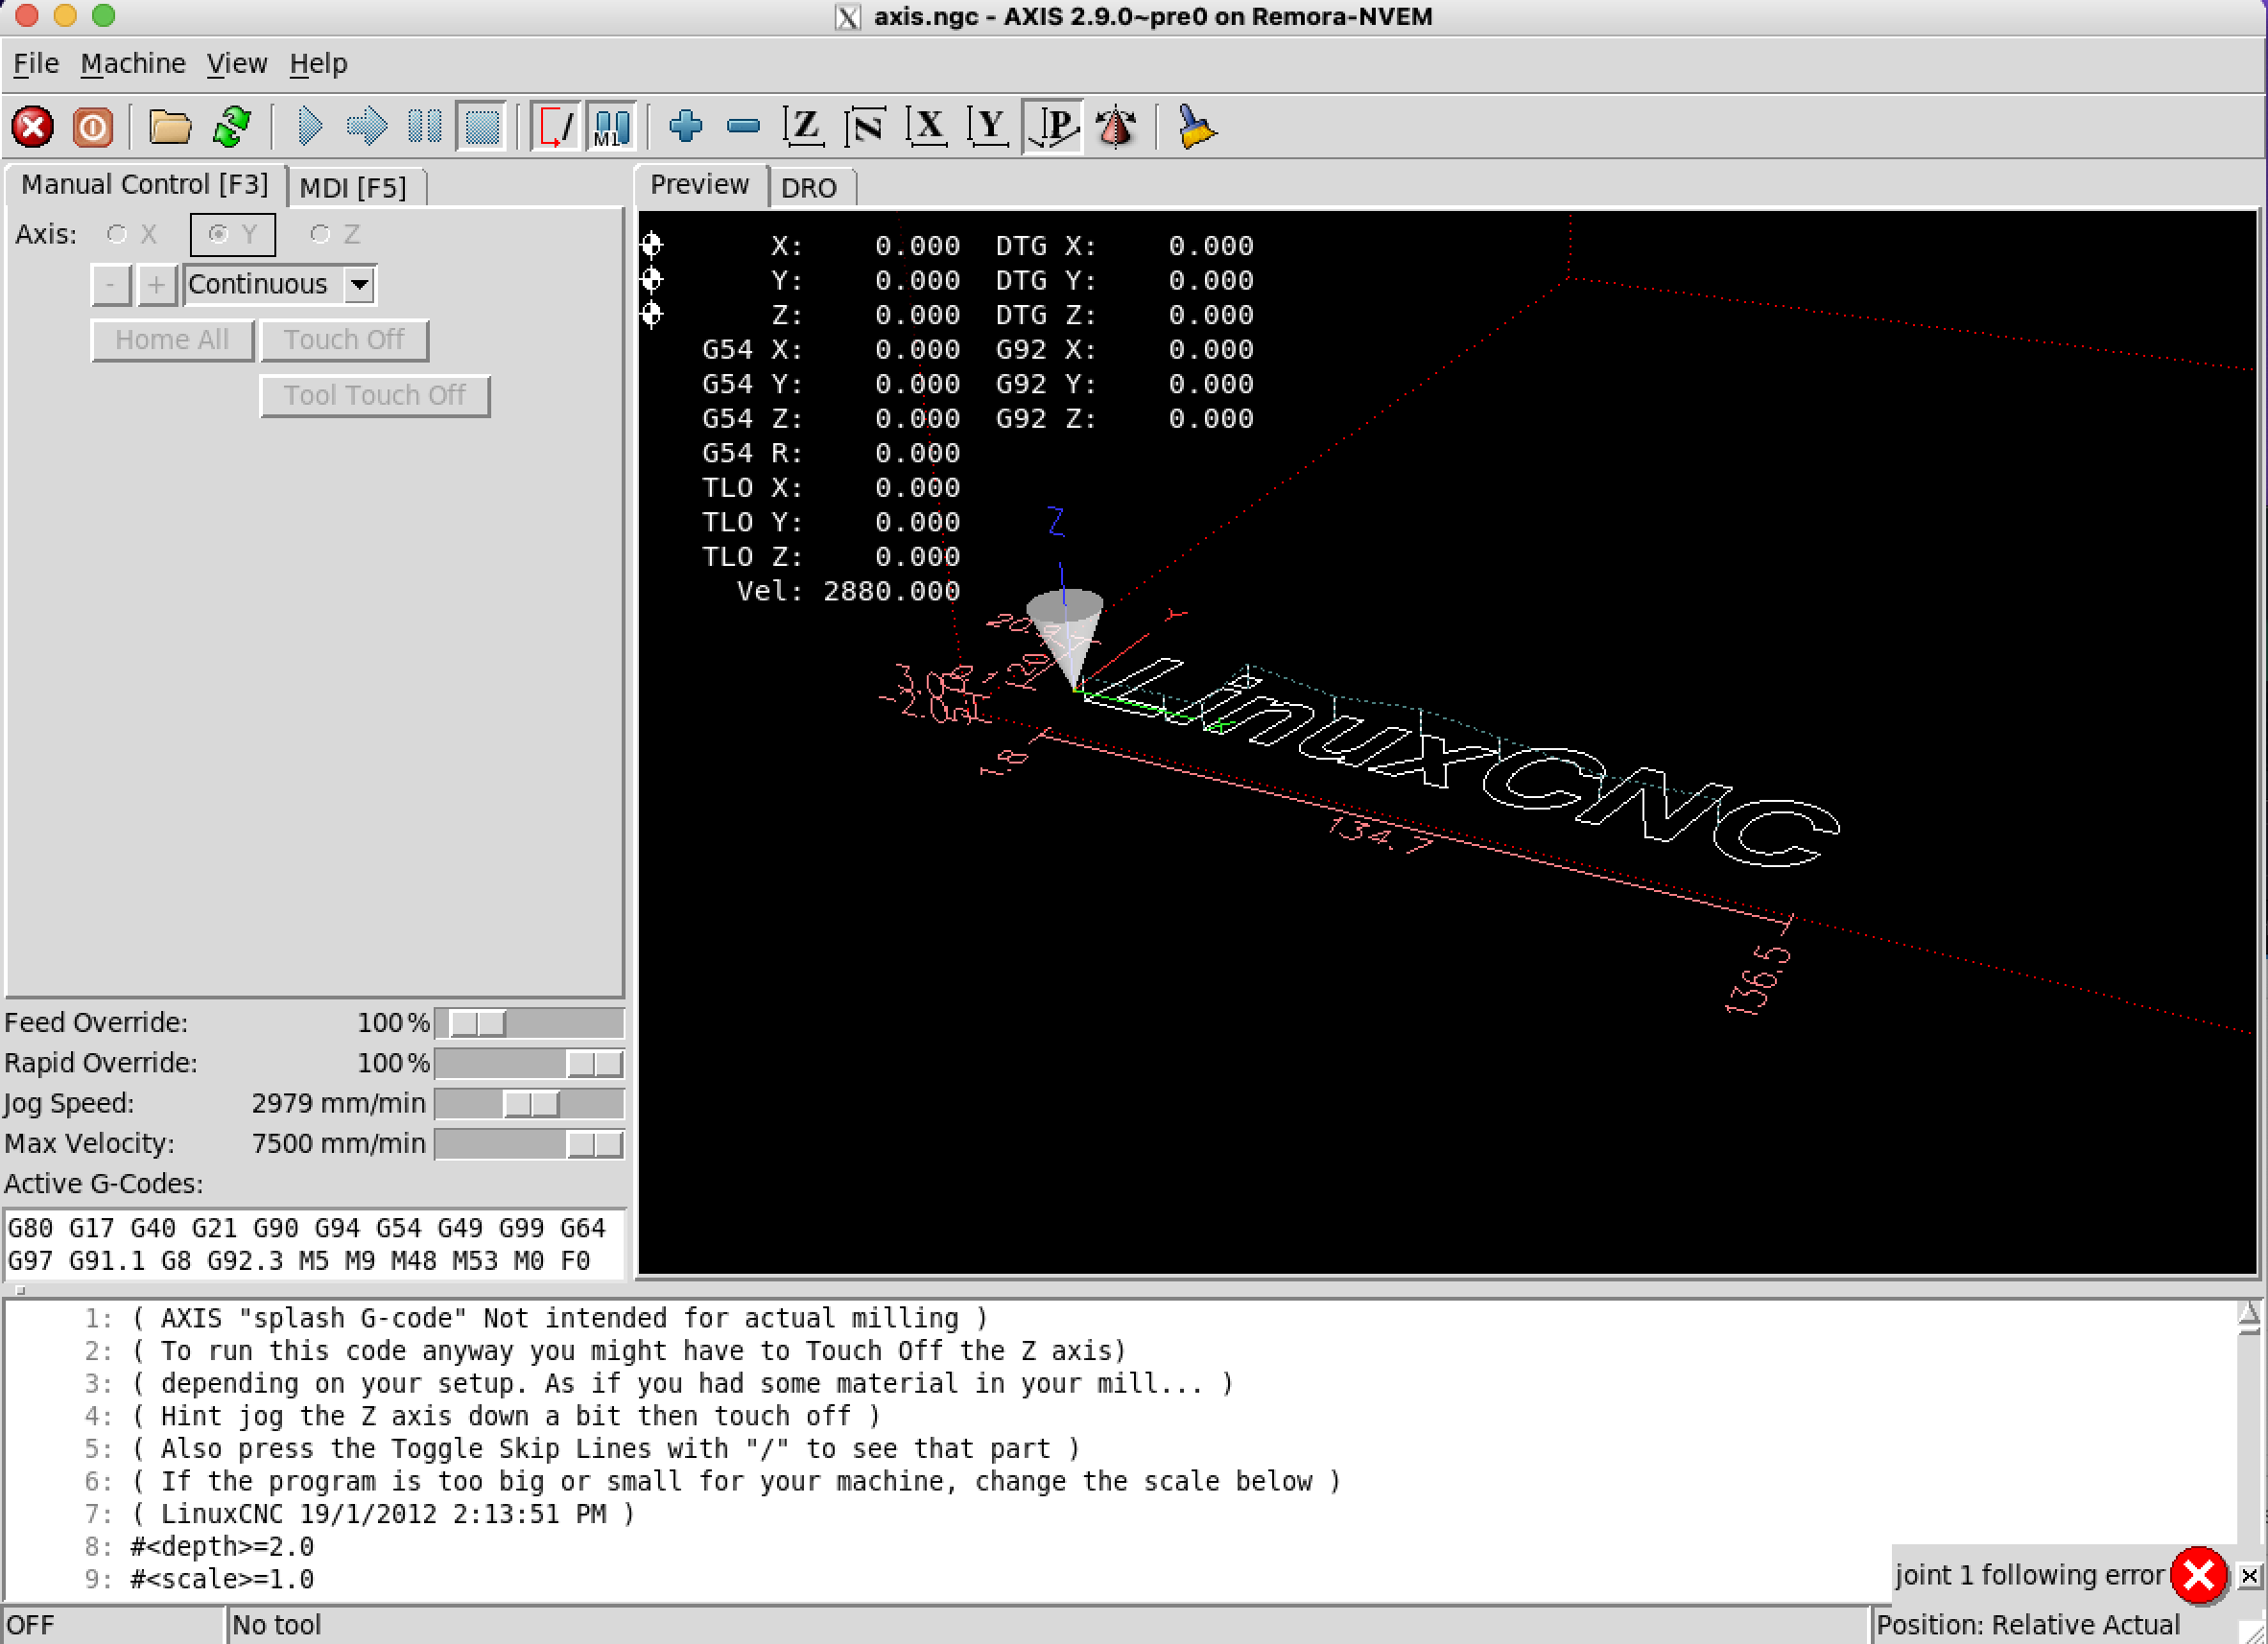2268x1644 pixels.
Task: Toggle skip lines with slash icon
Action: tap(556, 127)
